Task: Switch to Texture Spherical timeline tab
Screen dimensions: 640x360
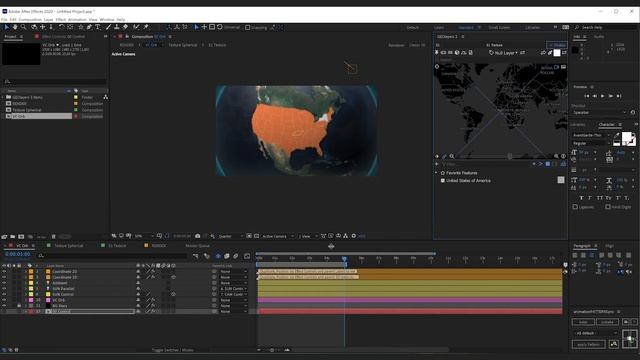Action: 69,246
